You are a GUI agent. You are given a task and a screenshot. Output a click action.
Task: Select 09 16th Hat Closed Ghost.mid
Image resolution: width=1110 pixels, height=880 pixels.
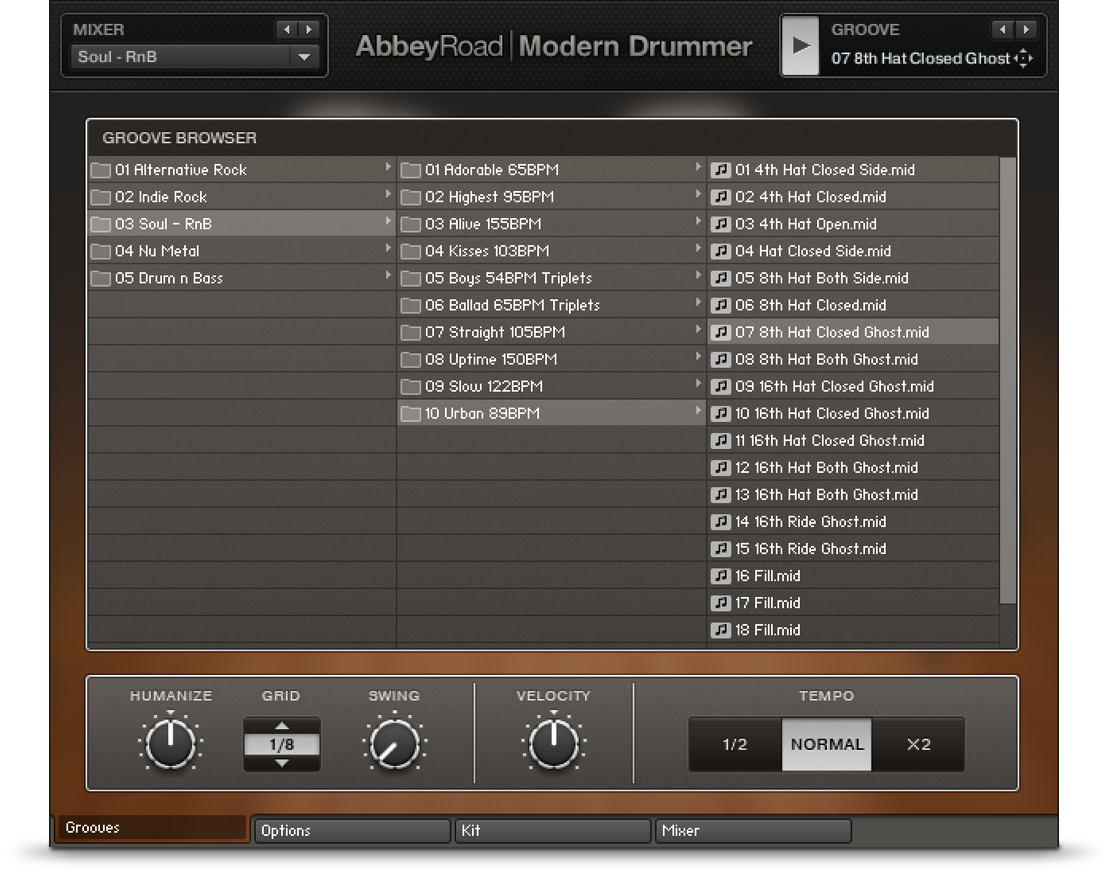[x=853, y=387]
